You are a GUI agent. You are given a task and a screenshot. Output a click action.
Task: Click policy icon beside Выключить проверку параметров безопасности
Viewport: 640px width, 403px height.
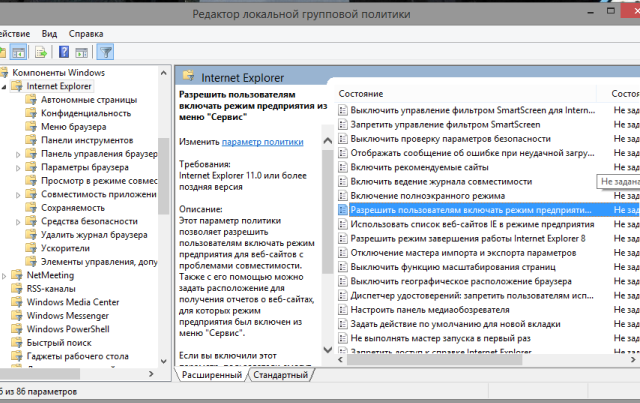pyautogui.click(x=343, y=138)
